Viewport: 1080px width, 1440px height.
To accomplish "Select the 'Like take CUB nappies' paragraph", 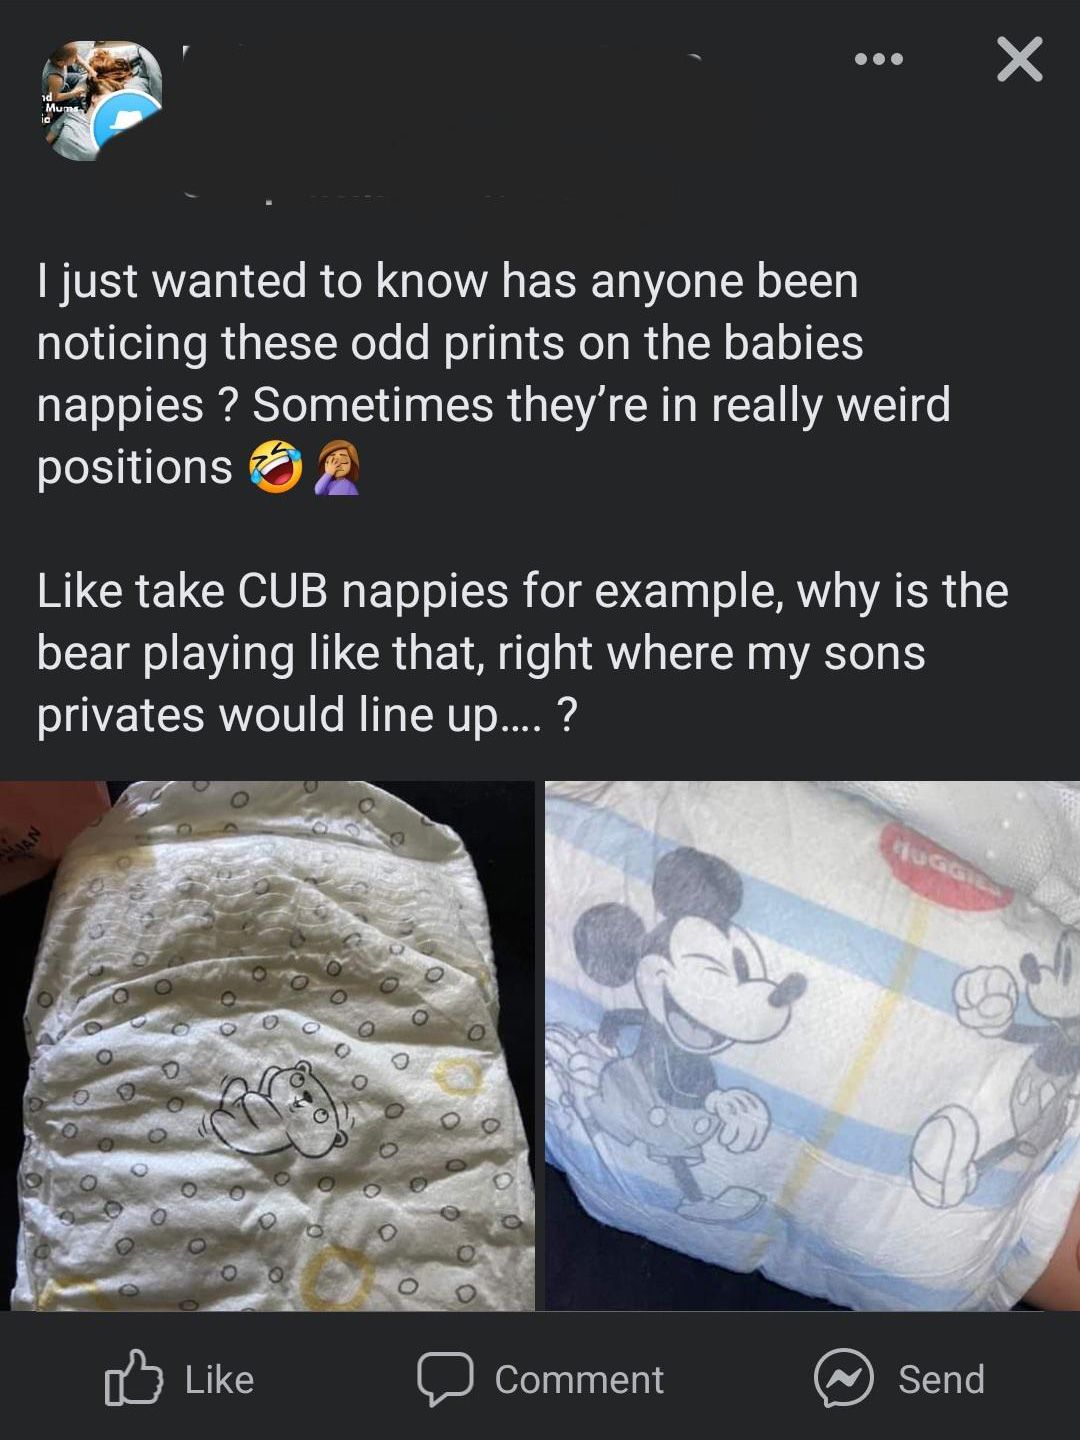I will (x=522, y=653).
